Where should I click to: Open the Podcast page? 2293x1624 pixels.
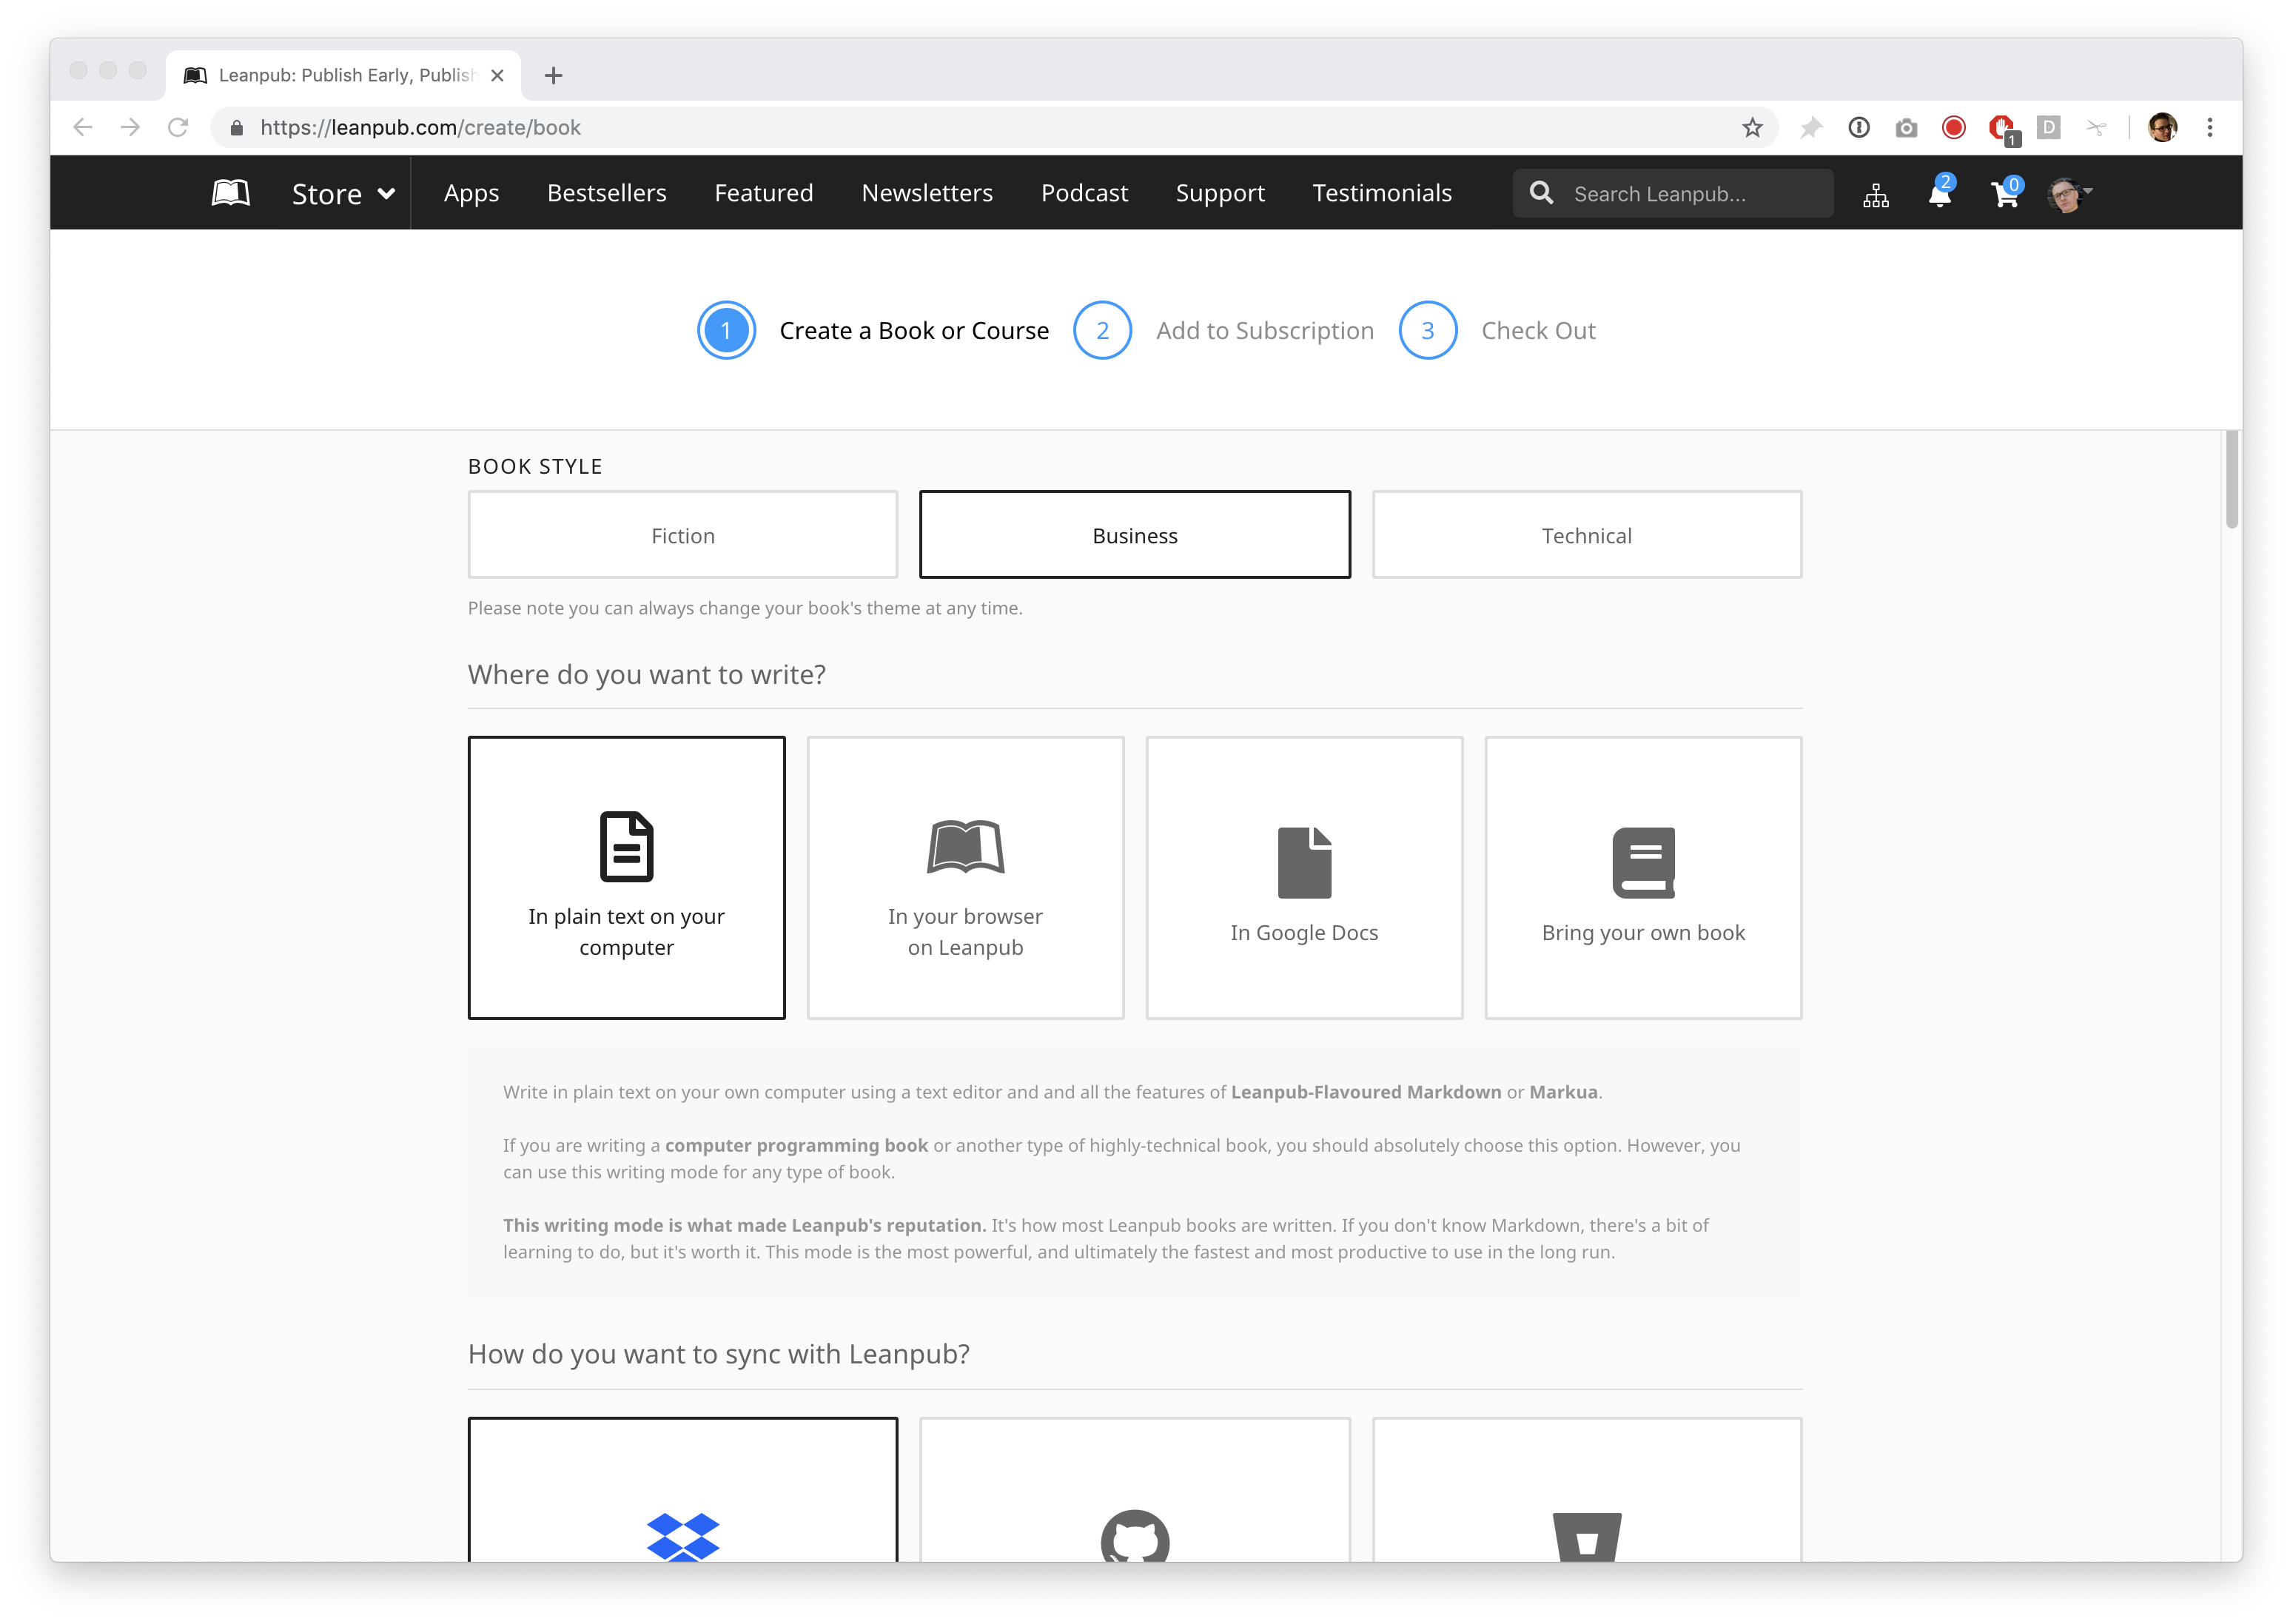1084,193
